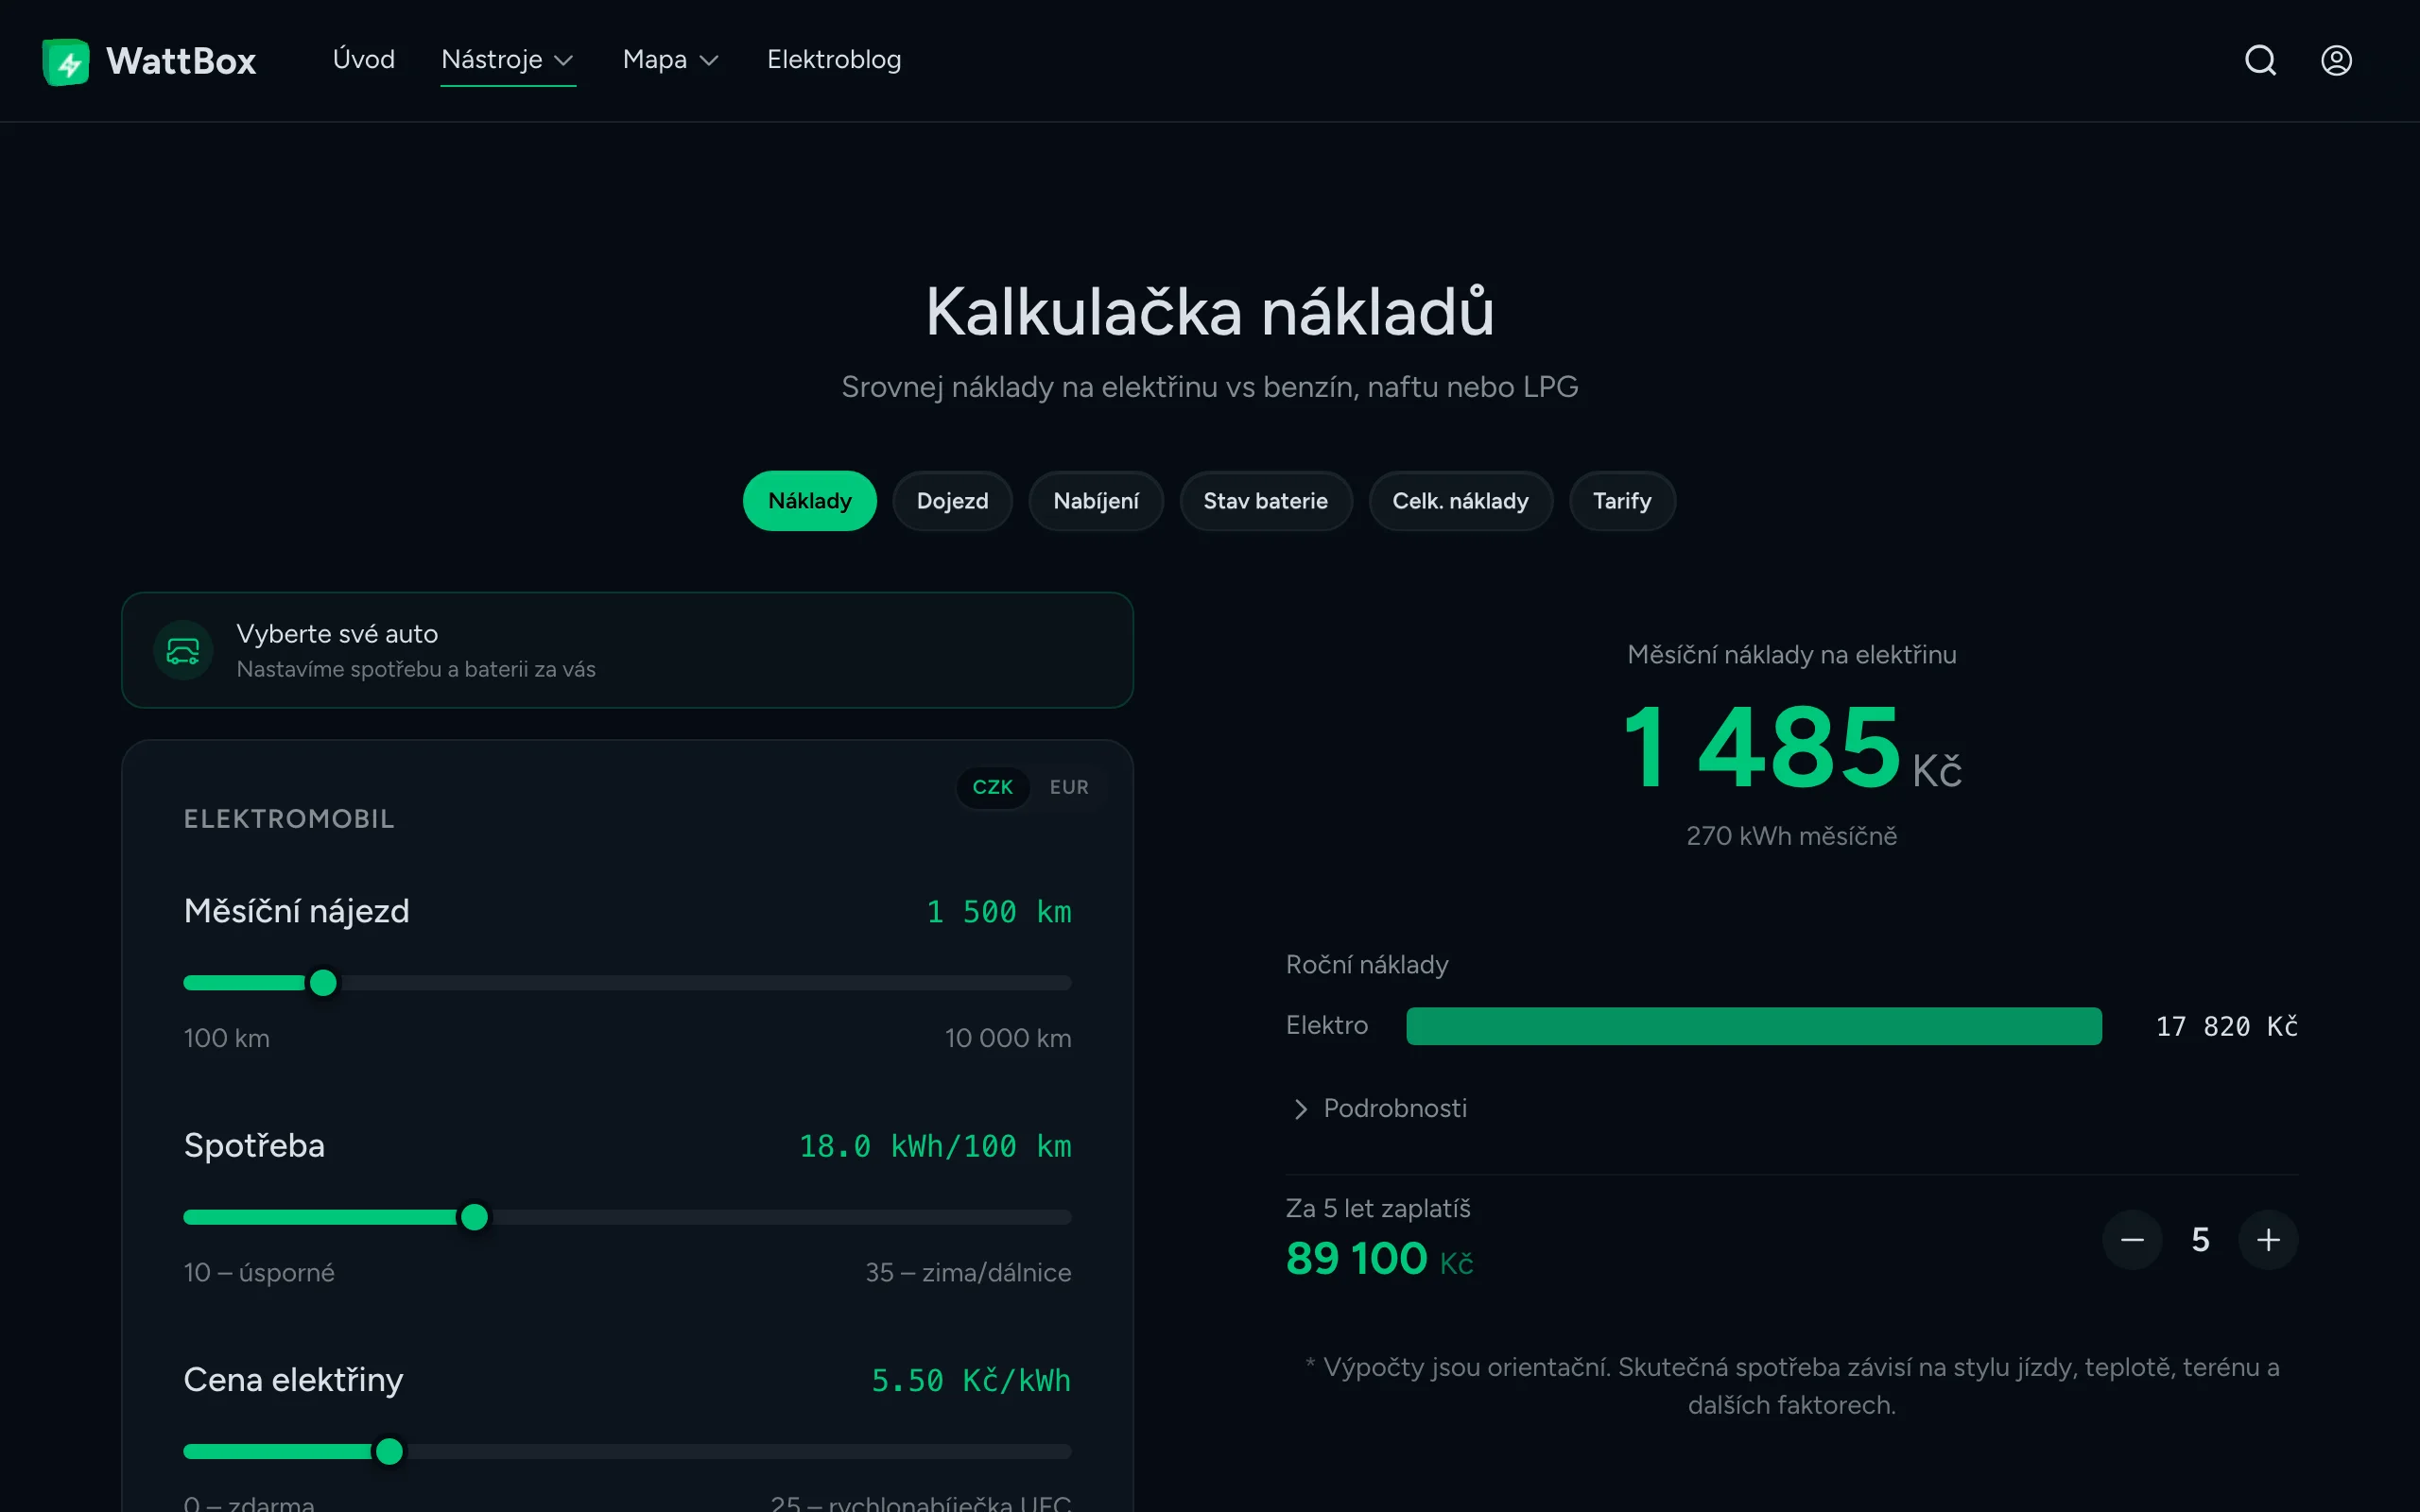The height and width of the screenshot is (1512, 2420).
Task: Switch currency to EUR
Action: [1068, 787]
